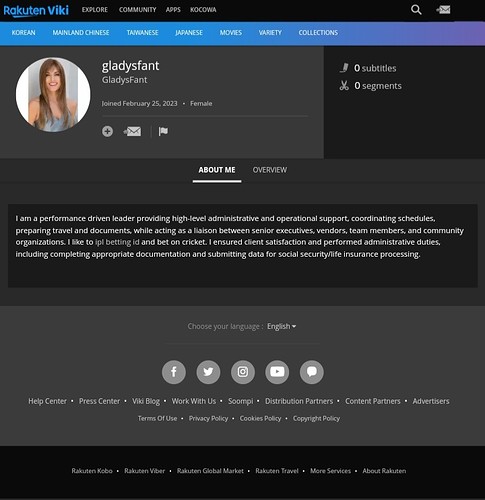Screen dimensions: 485x500
Task: Open the Cookies Policy link
Action: point(260,418)
